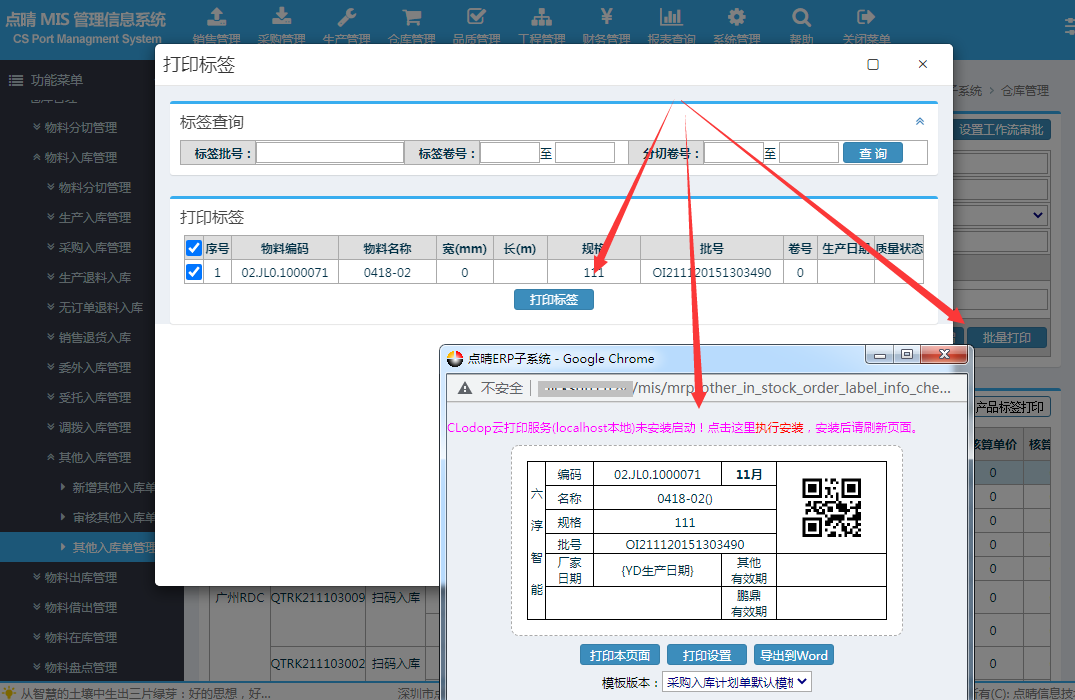Open the 采购管理 download icon
1075x700 pixels.
tap(281, 17)
